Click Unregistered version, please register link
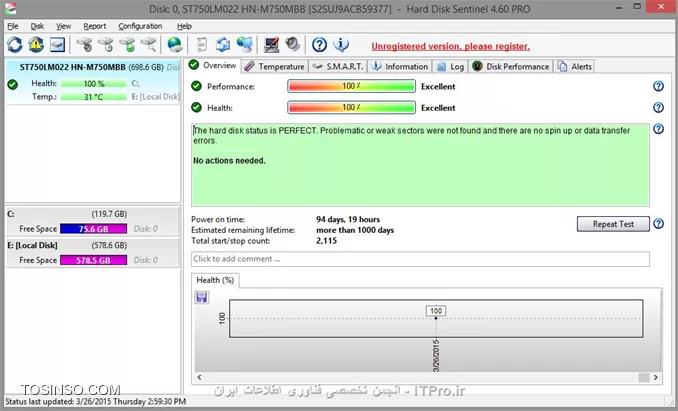The height and width of the screenshot is (411, 678). (x=451, y=46)
